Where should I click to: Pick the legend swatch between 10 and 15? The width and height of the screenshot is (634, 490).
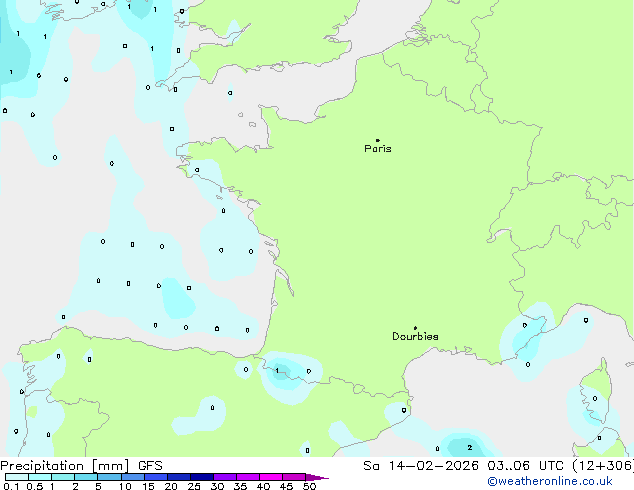pos(133,477)
